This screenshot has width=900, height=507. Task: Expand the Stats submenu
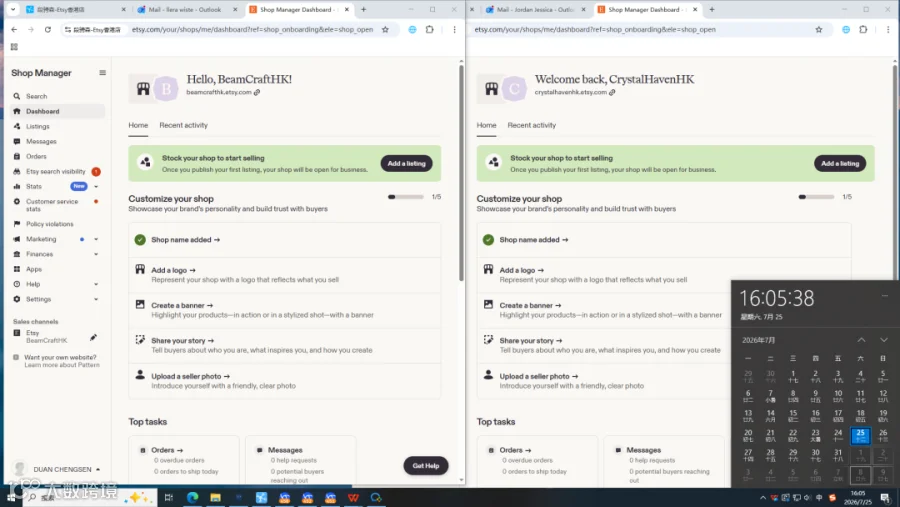(x=96, y=187)
